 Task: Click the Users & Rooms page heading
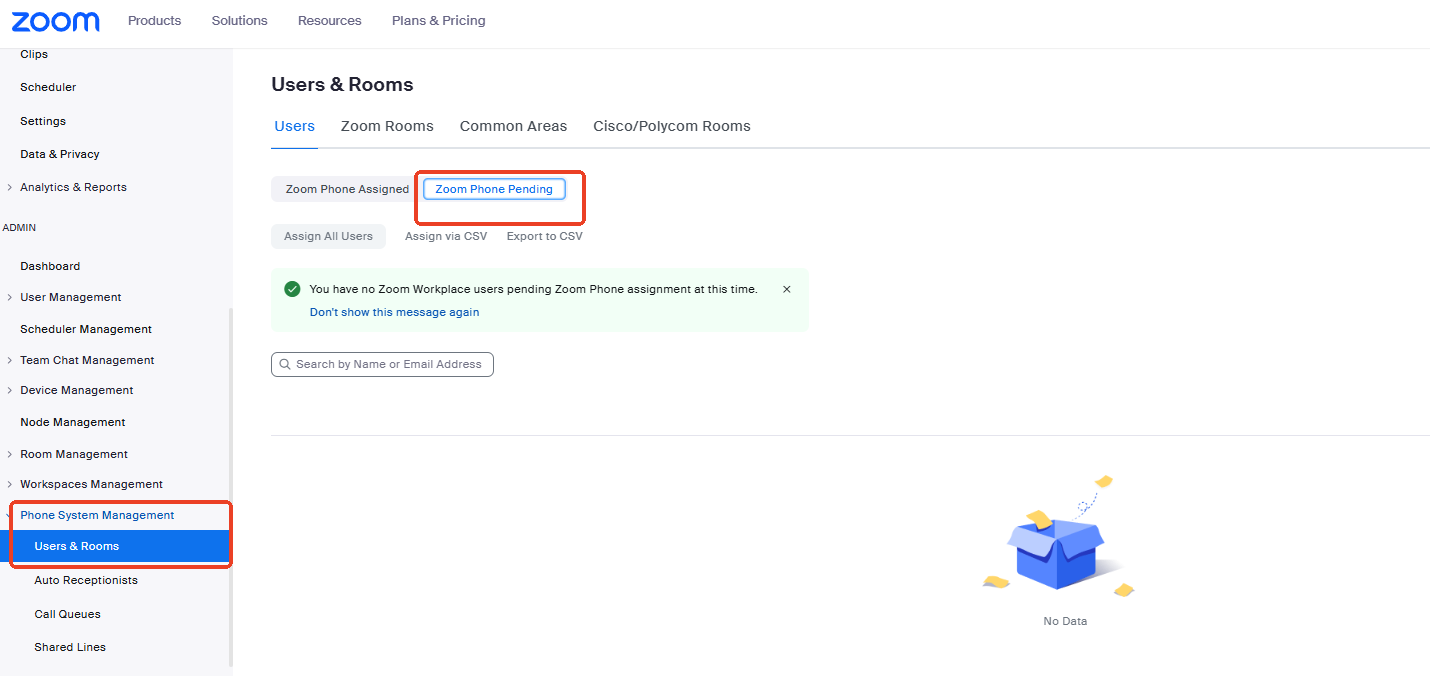click(342, 85)
